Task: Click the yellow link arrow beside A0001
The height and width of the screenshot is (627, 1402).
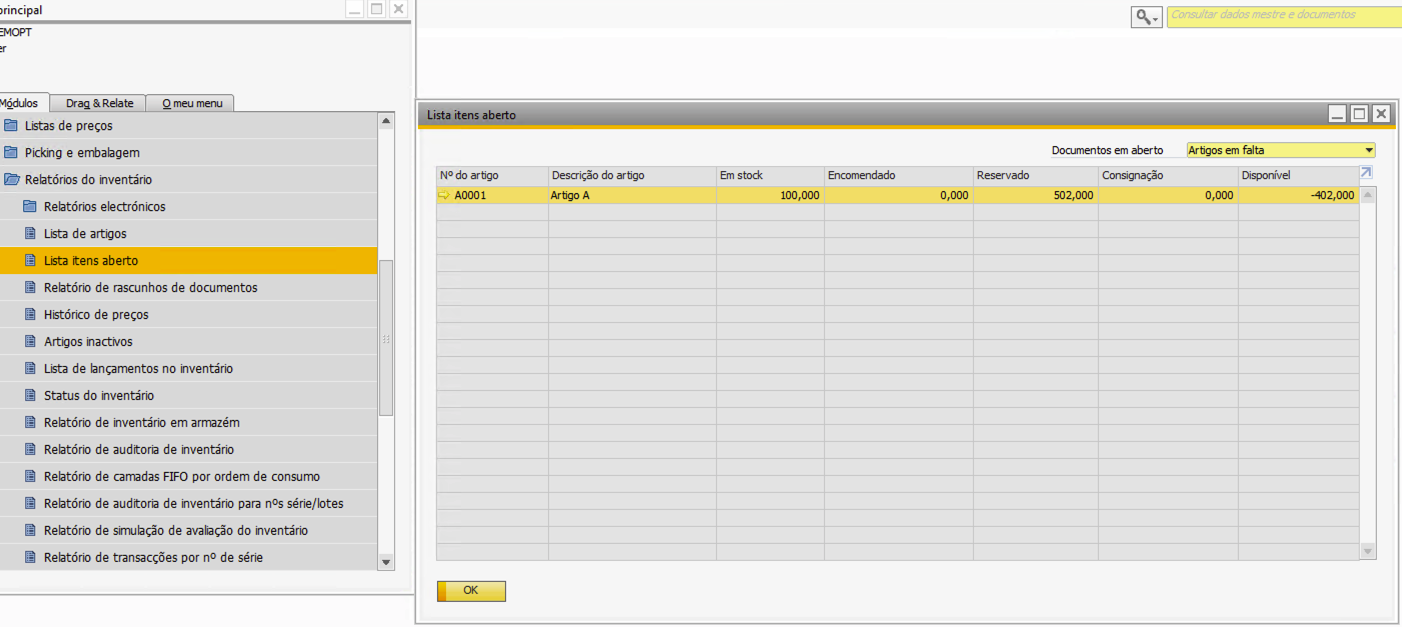Action: click(x=444, y=196)
